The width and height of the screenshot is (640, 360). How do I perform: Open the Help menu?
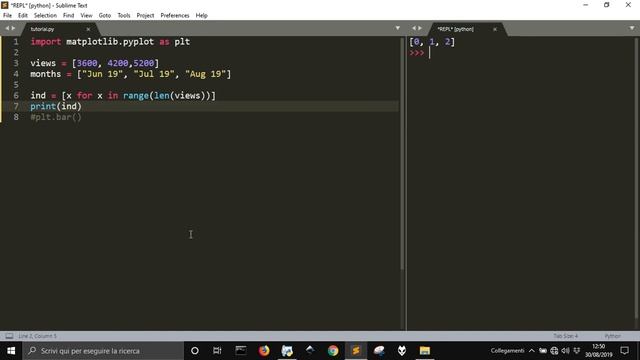[x=202, y=16]
